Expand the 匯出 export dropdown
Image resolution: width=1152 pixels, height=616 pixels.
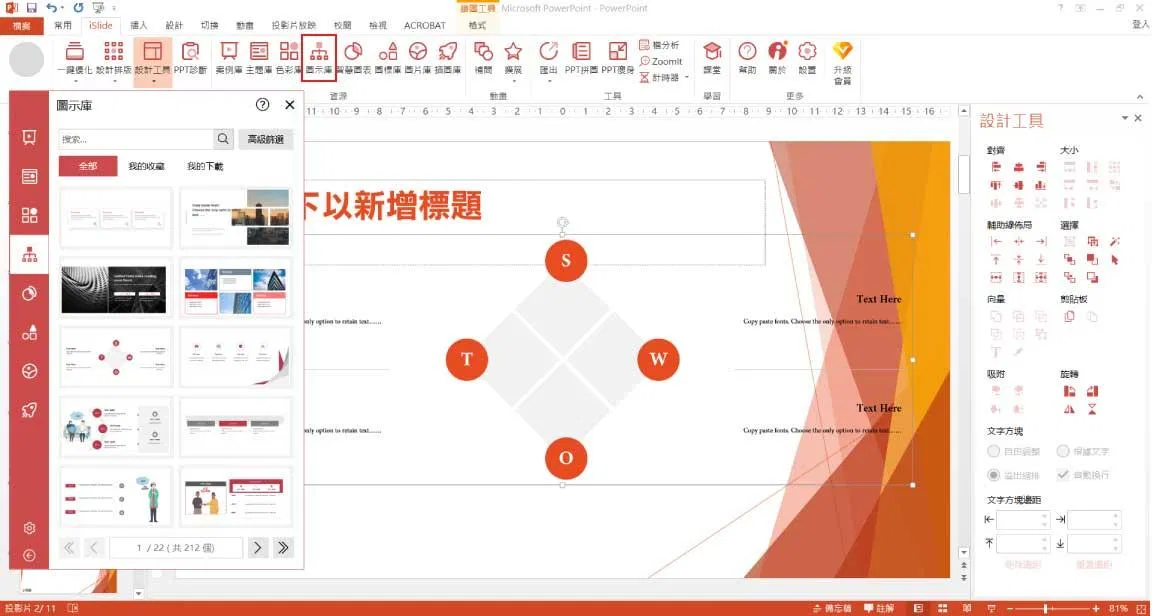pyautogui.click(x=549, y=81)
